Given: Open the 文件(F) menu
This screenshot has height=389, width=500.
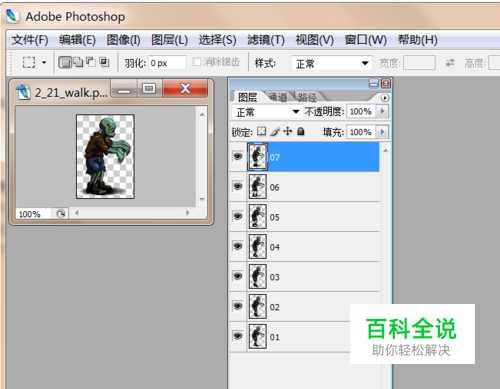Looking at the screenshot, I should [30, 40].
